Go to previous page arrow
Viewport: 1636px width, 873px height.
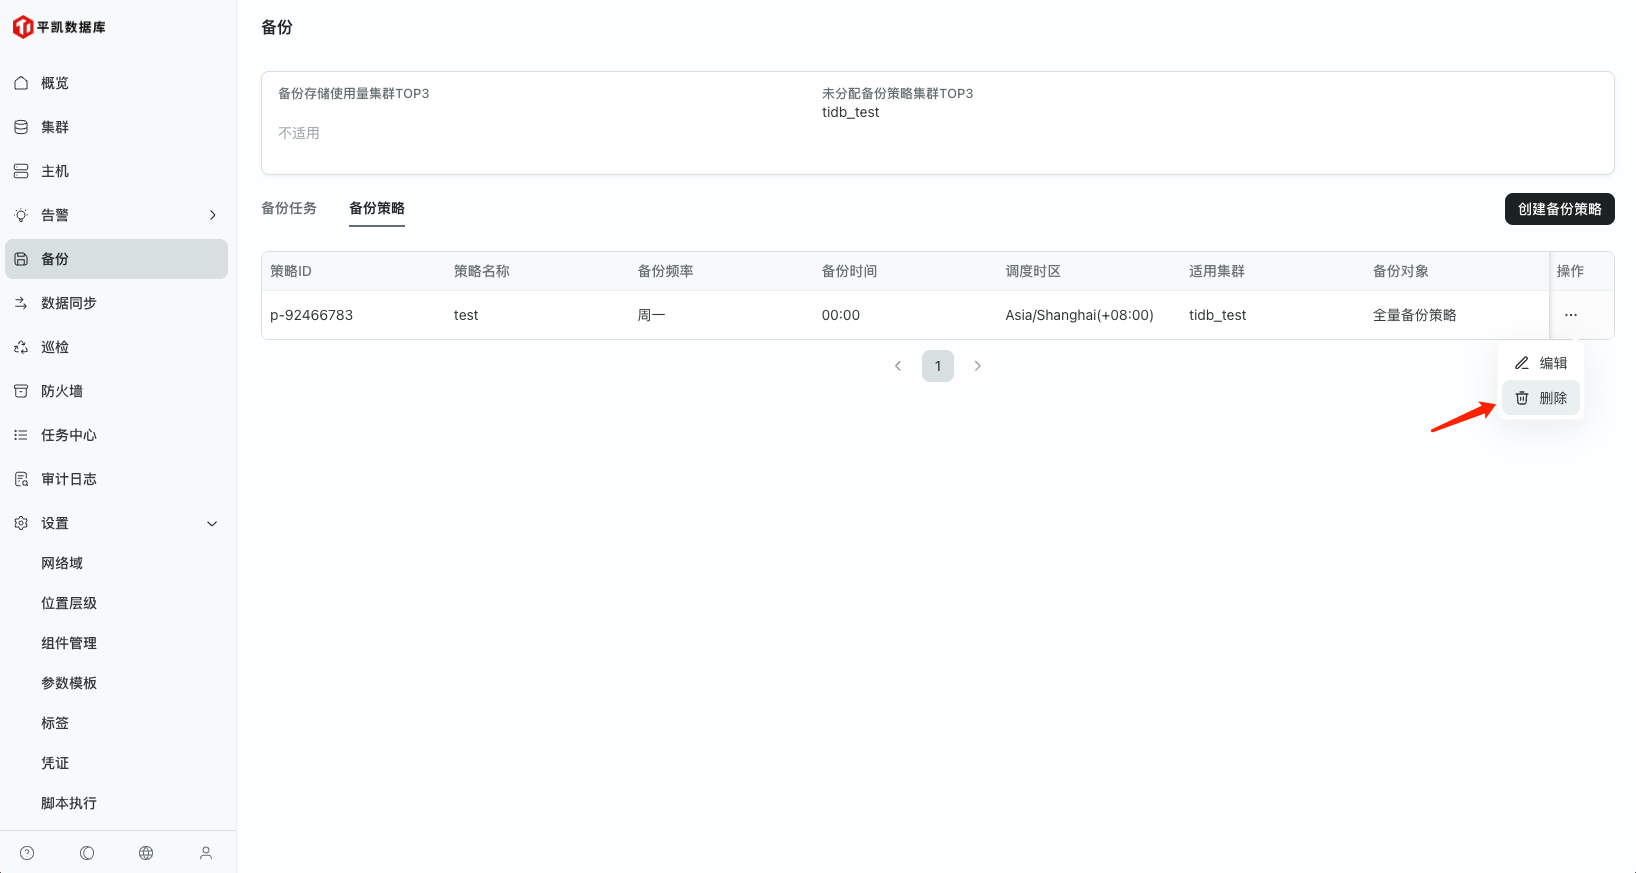tap(898, 366)
